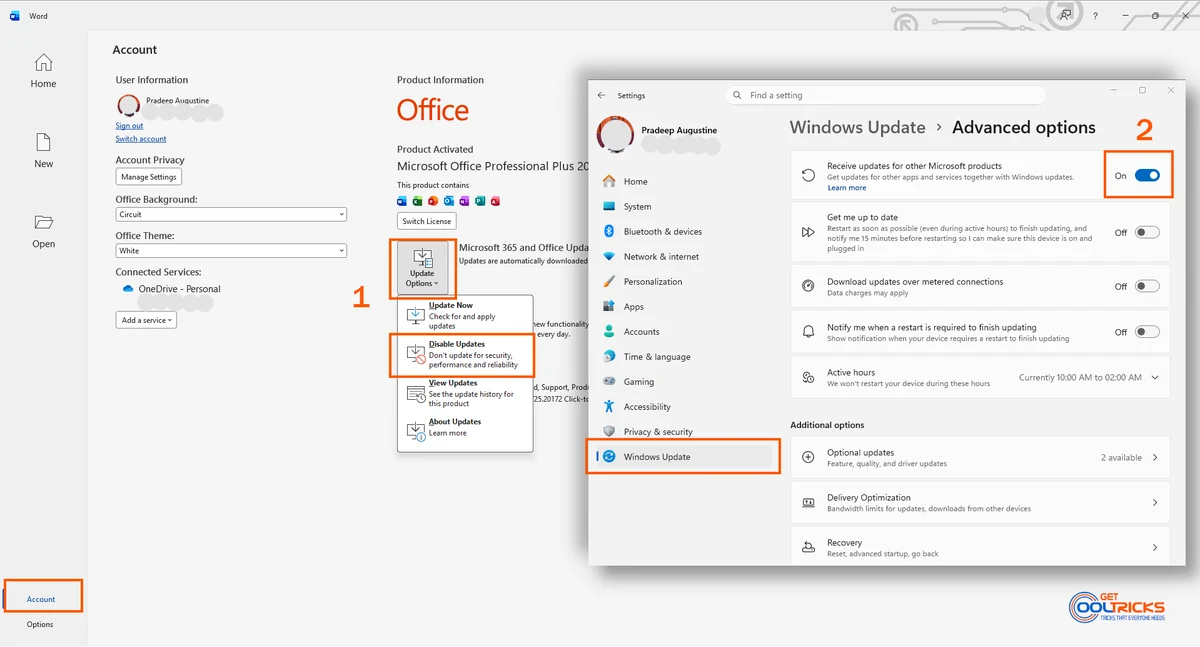
Task: Click Pradeep Augustine profile picture in Settings
Action: (x=615, y=137)
